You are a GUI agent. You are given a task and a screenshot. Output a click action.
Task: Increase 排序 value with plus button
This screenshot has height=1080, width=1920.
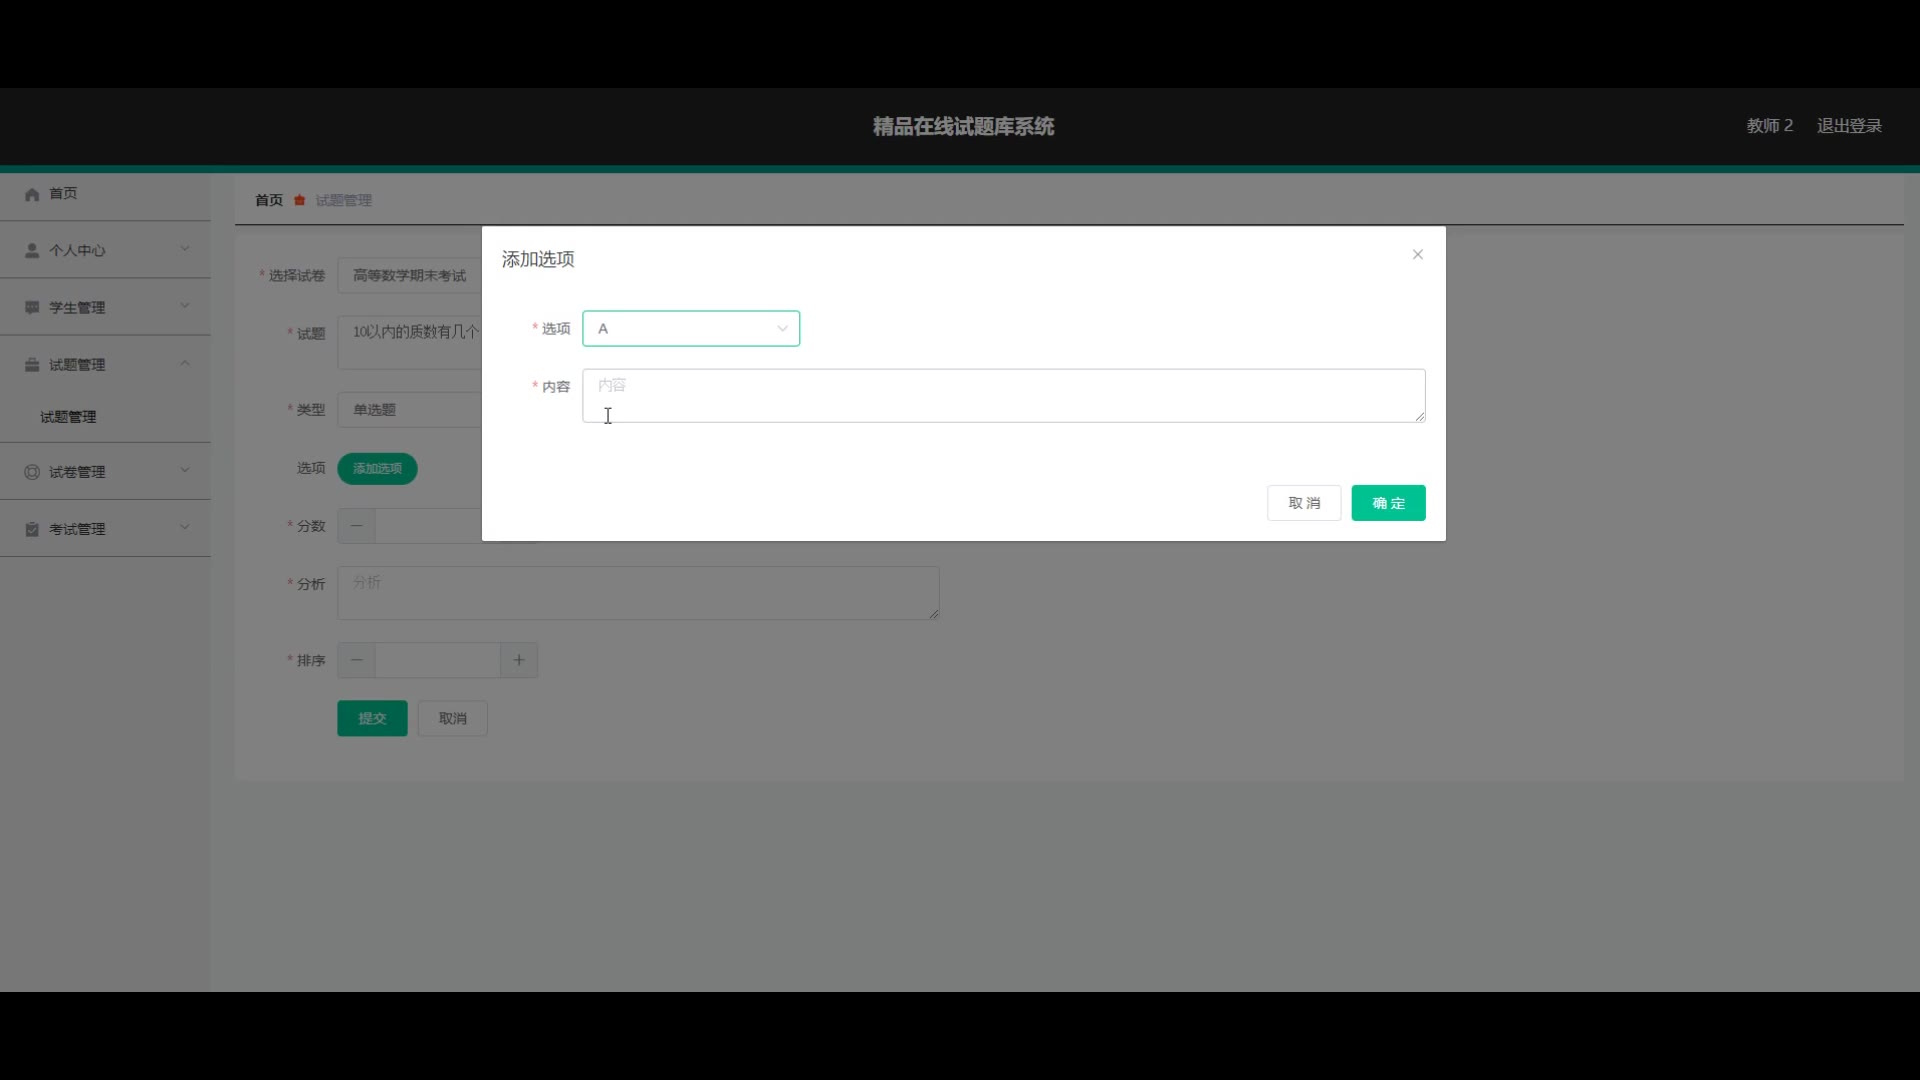pyautogui.click(x=518, y=660)
